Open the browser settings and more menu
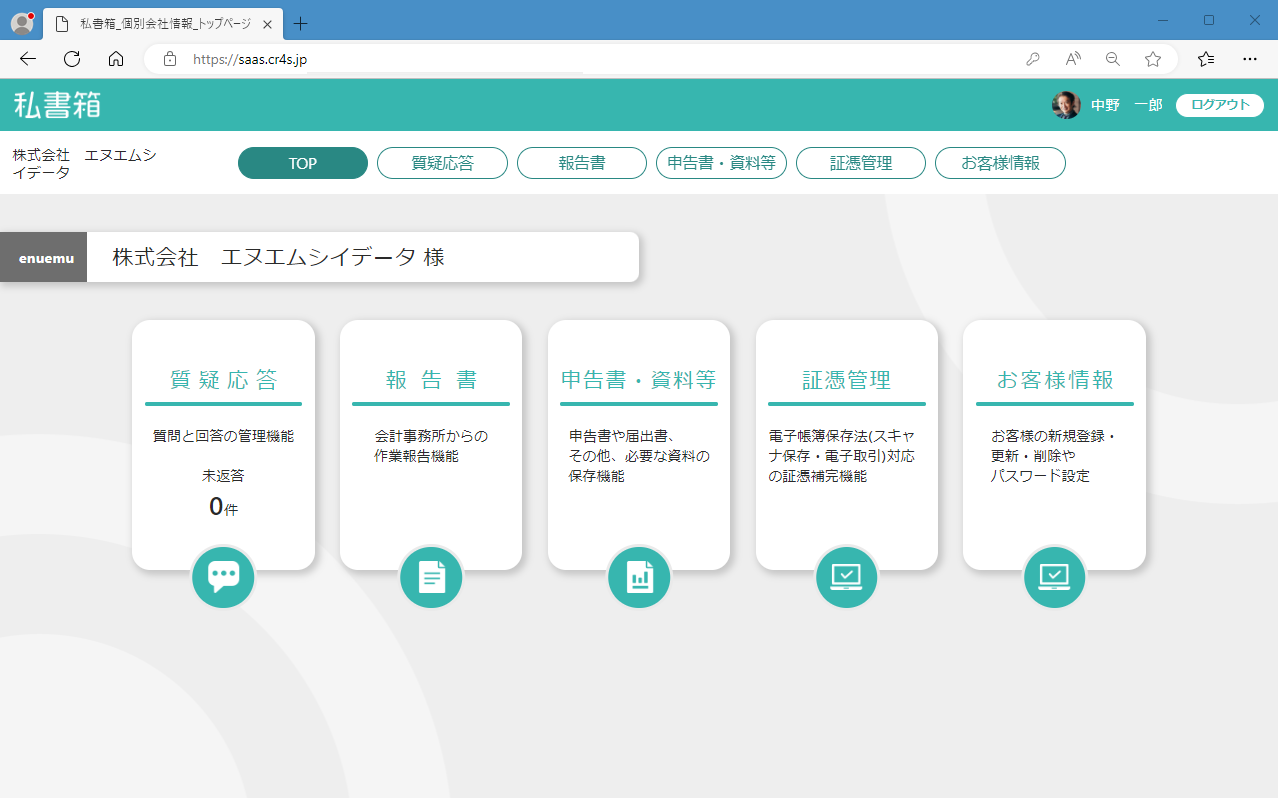1278x798 pixels. point(1250,59)
